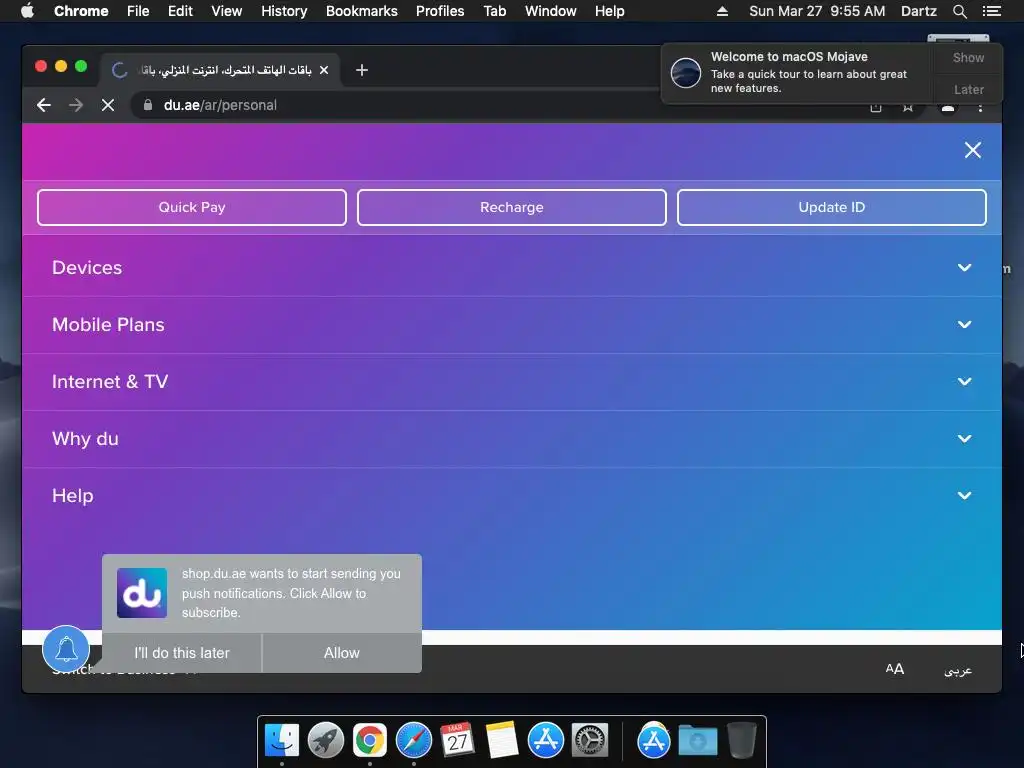This screenshot has height=768, width=1024.
Task: Stop loading the page
Action: pyautogui.click(x=108, y=105)
